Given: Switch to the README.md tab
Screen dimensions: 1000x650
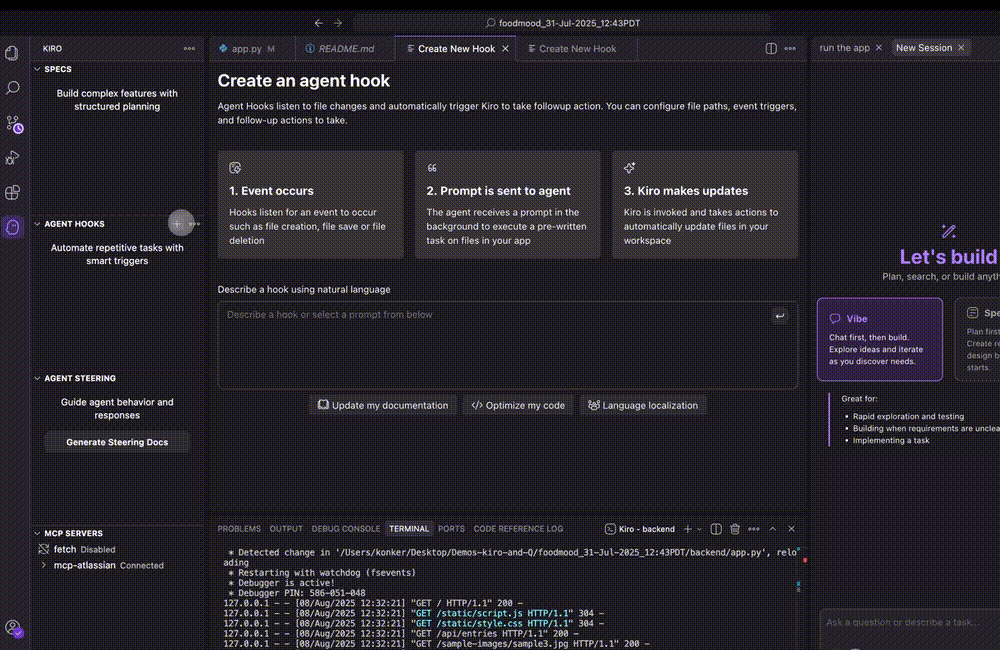Looking at the screenshot, I should click(340, 48).
